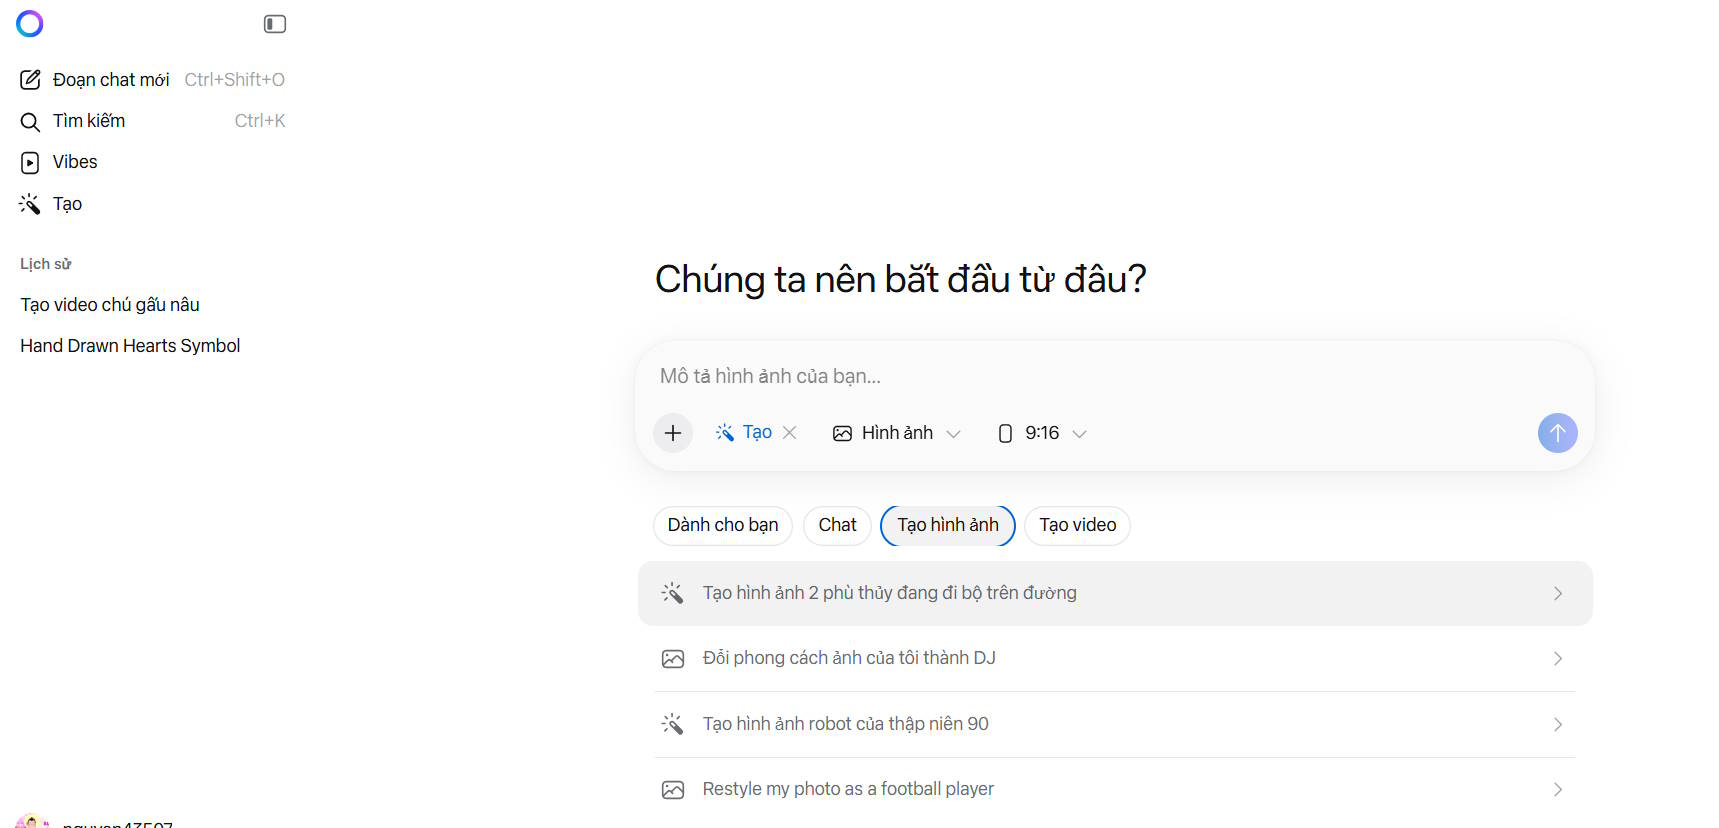Choose suggestion about 2 phù thủy đi bộ
Viewport: 1719px width, 828px height.
pyautogui.click(x=1115, y=593)
